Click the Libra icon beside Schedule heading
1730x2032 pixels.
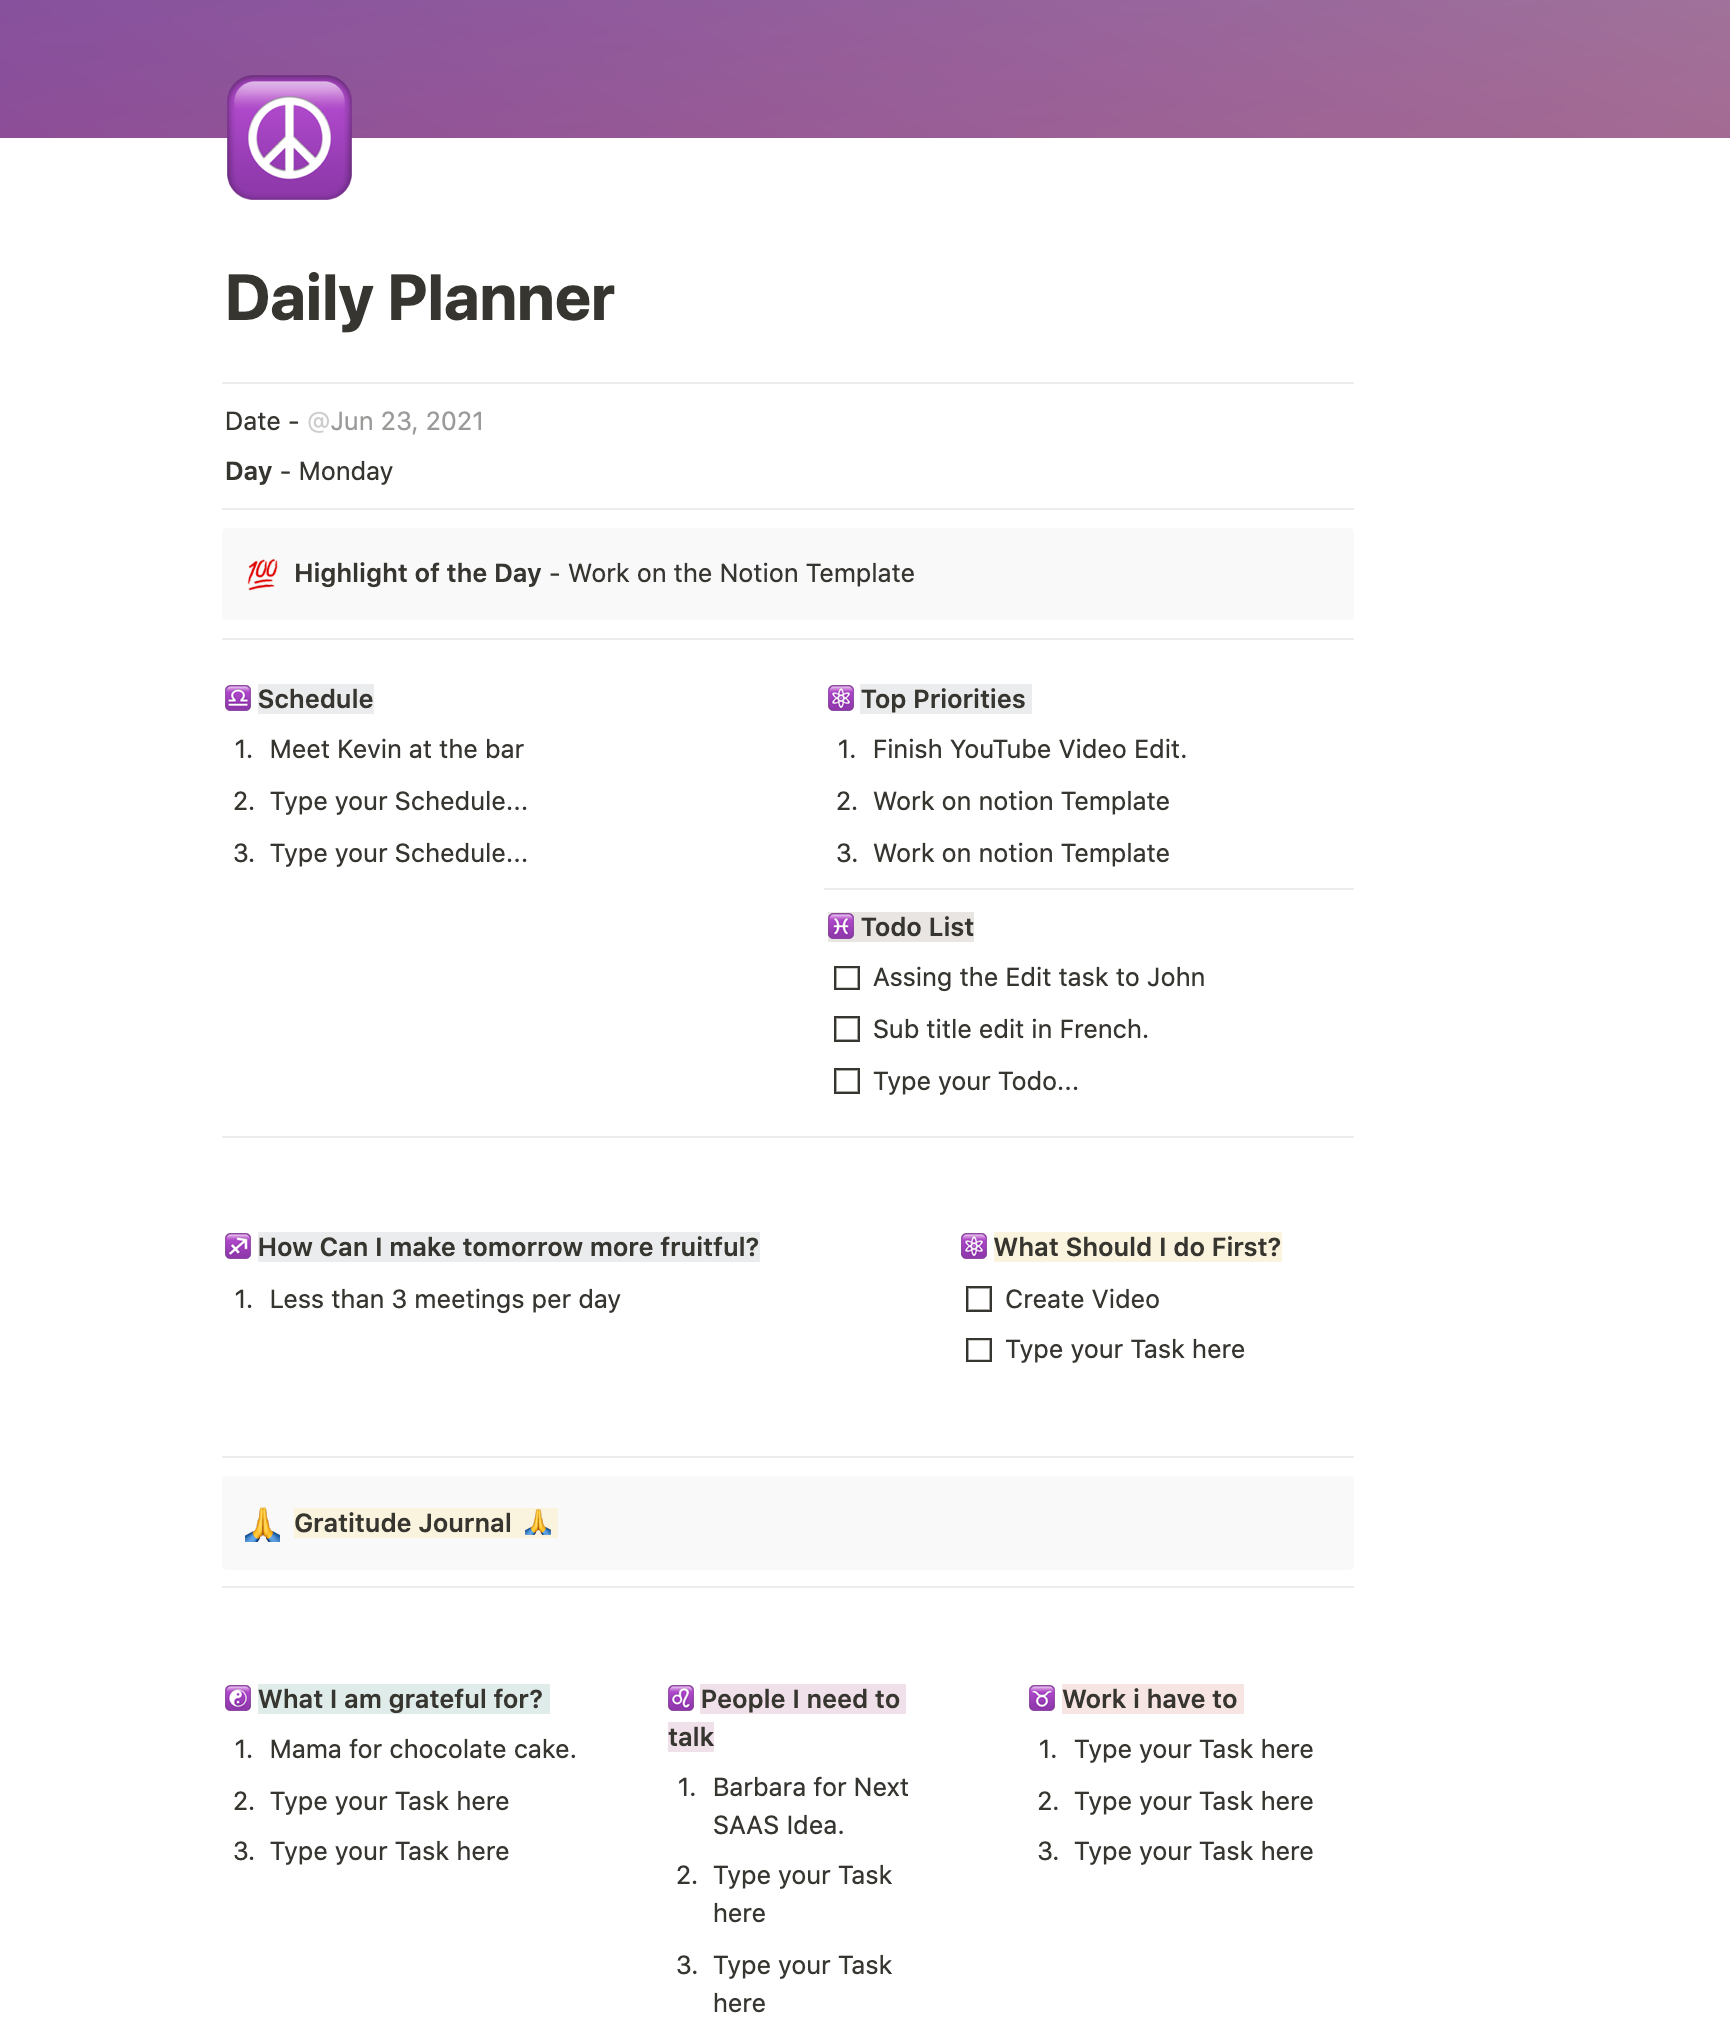(x=238, y=698)
